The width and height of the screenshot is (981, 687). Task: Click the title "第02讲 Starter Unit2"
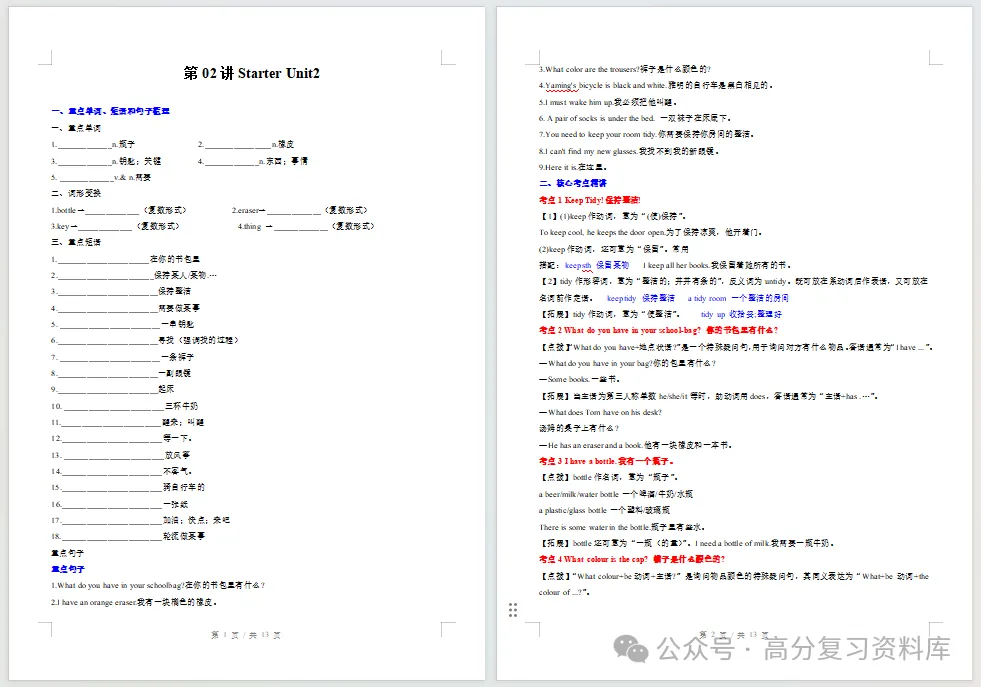click(252, 73)
